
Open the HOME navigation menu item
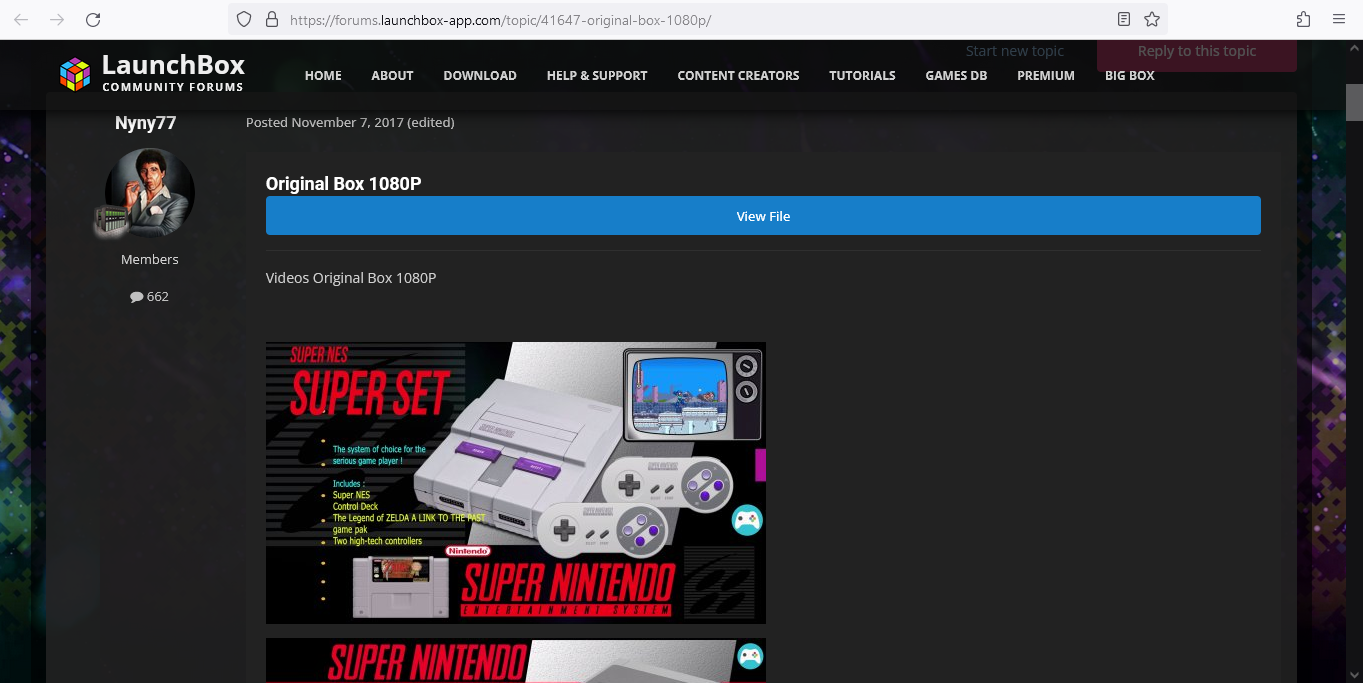pos(323,76)
